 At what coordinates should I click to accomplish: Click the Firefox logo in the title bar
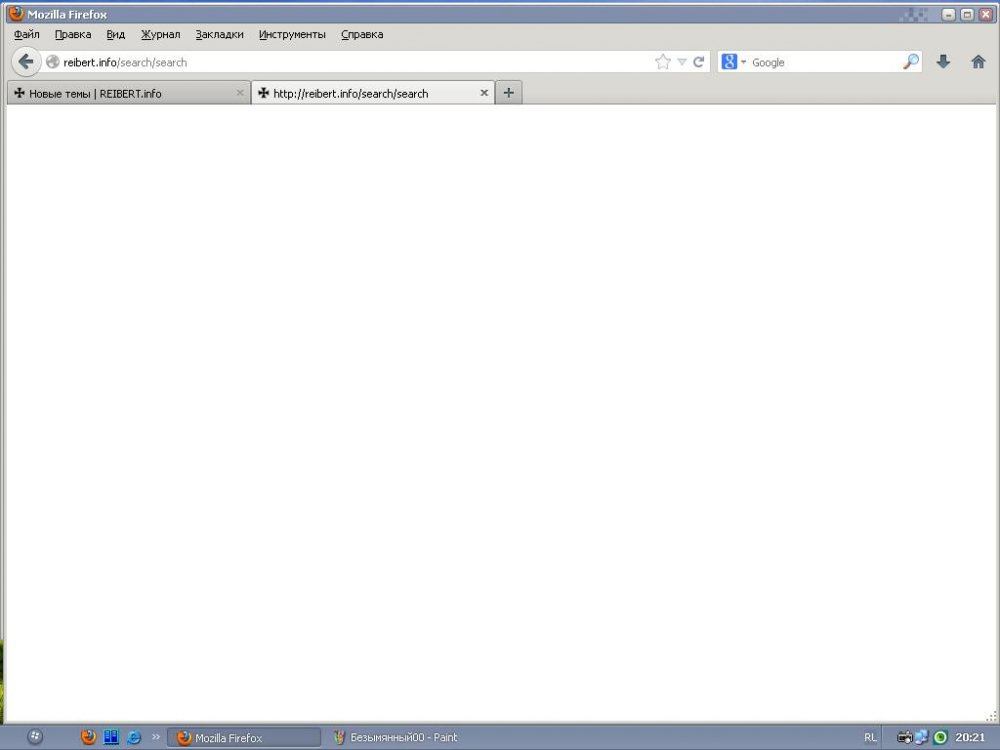pyautogui.click(x=16, y=14)
